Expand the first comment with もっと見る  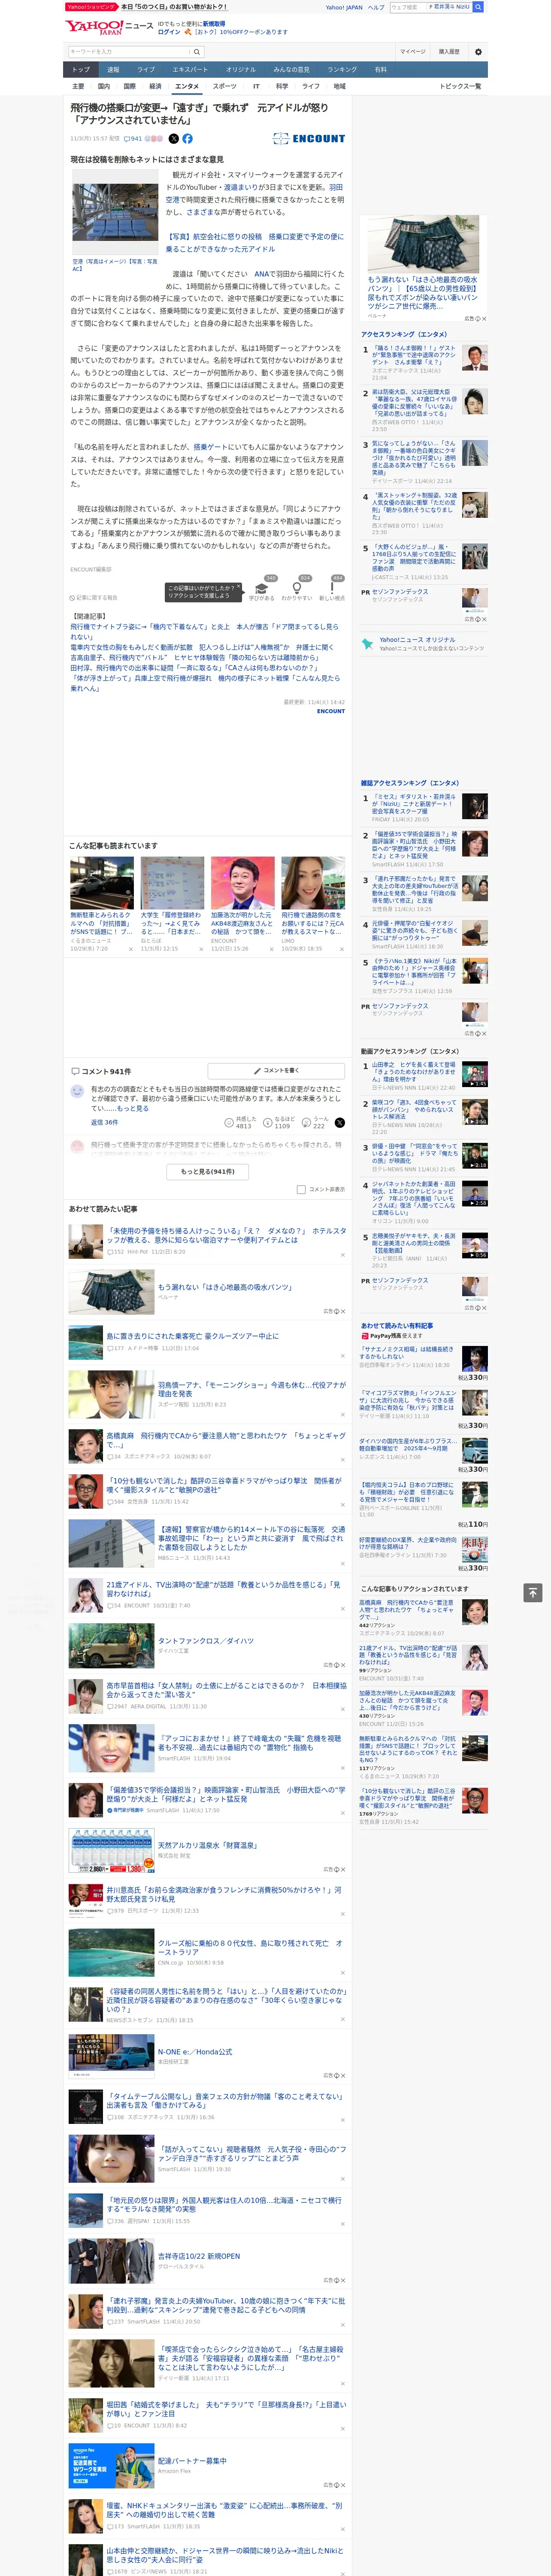(x=133, y=1108)
